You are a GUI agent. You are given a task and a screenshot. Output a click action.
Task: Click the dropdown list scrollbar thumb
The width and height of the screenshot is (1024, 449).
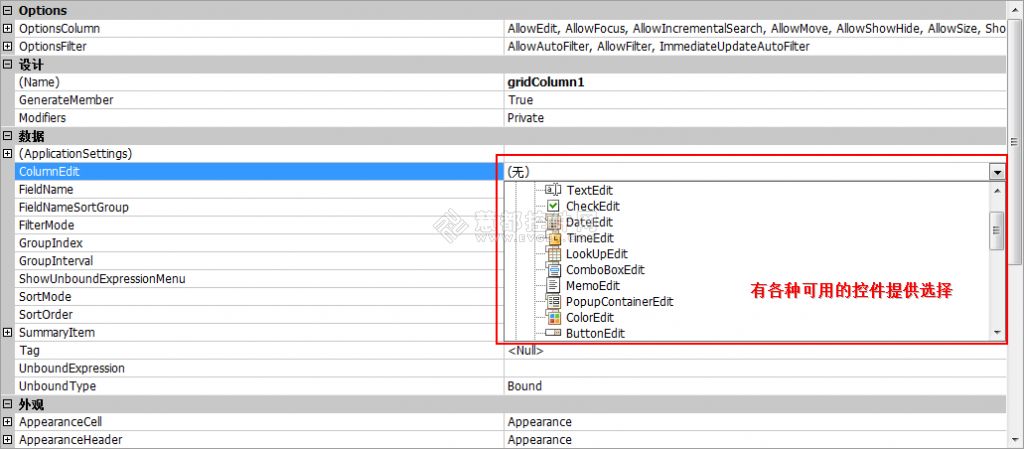tap(997, 230)
